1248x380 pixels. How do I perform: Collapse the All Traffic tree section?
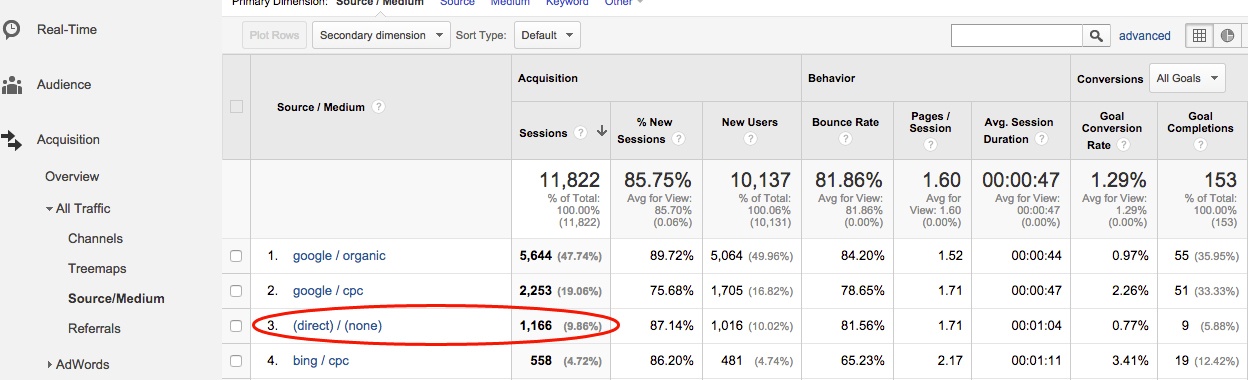[49, 209]
